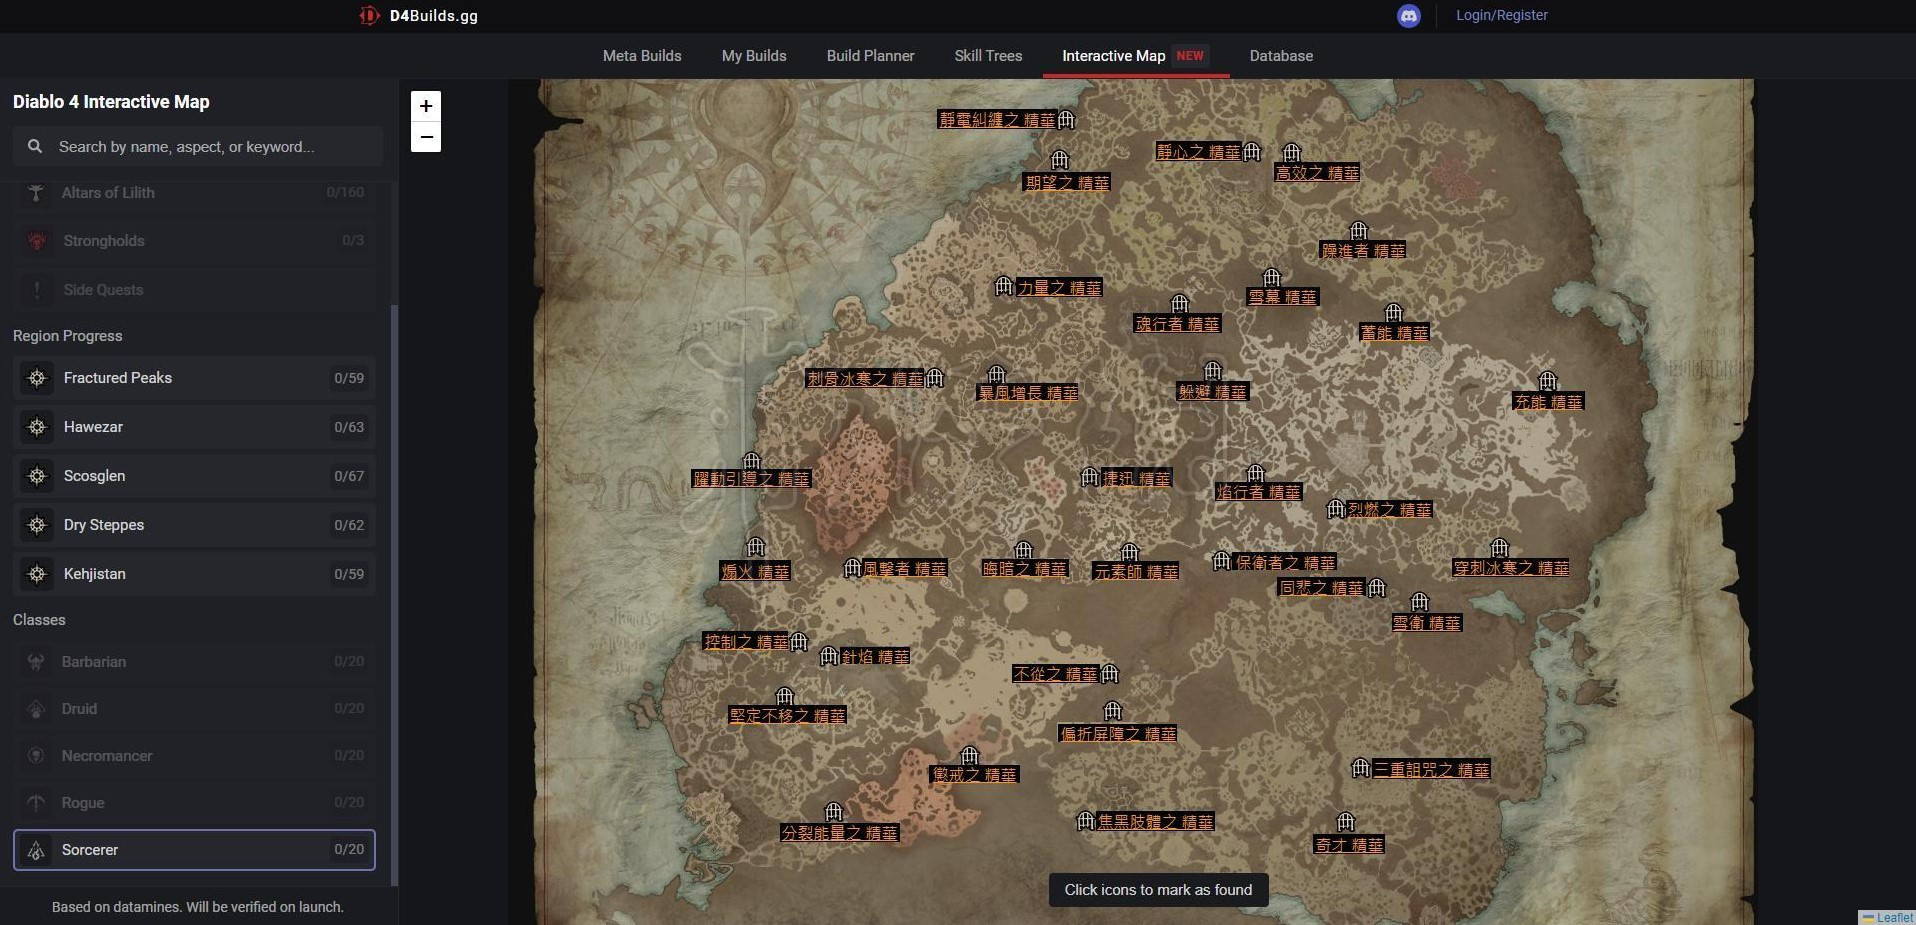
Task: Open the Interactive Map tab
Action: 1135,56
